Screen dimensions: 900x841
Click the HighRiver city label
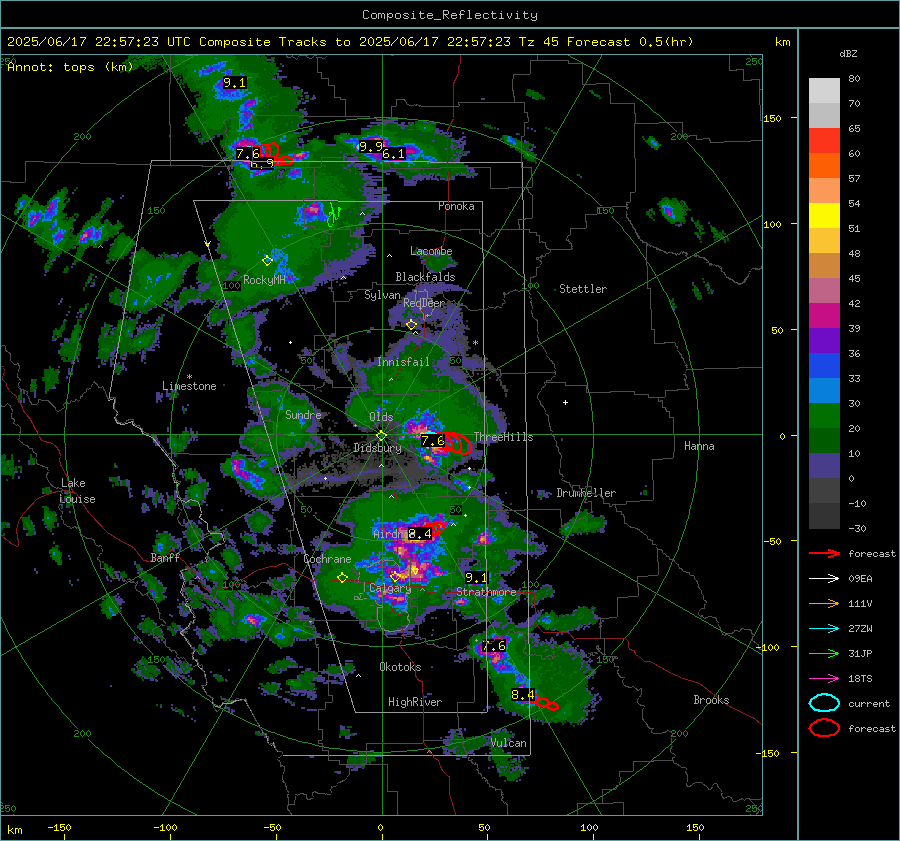415,702
